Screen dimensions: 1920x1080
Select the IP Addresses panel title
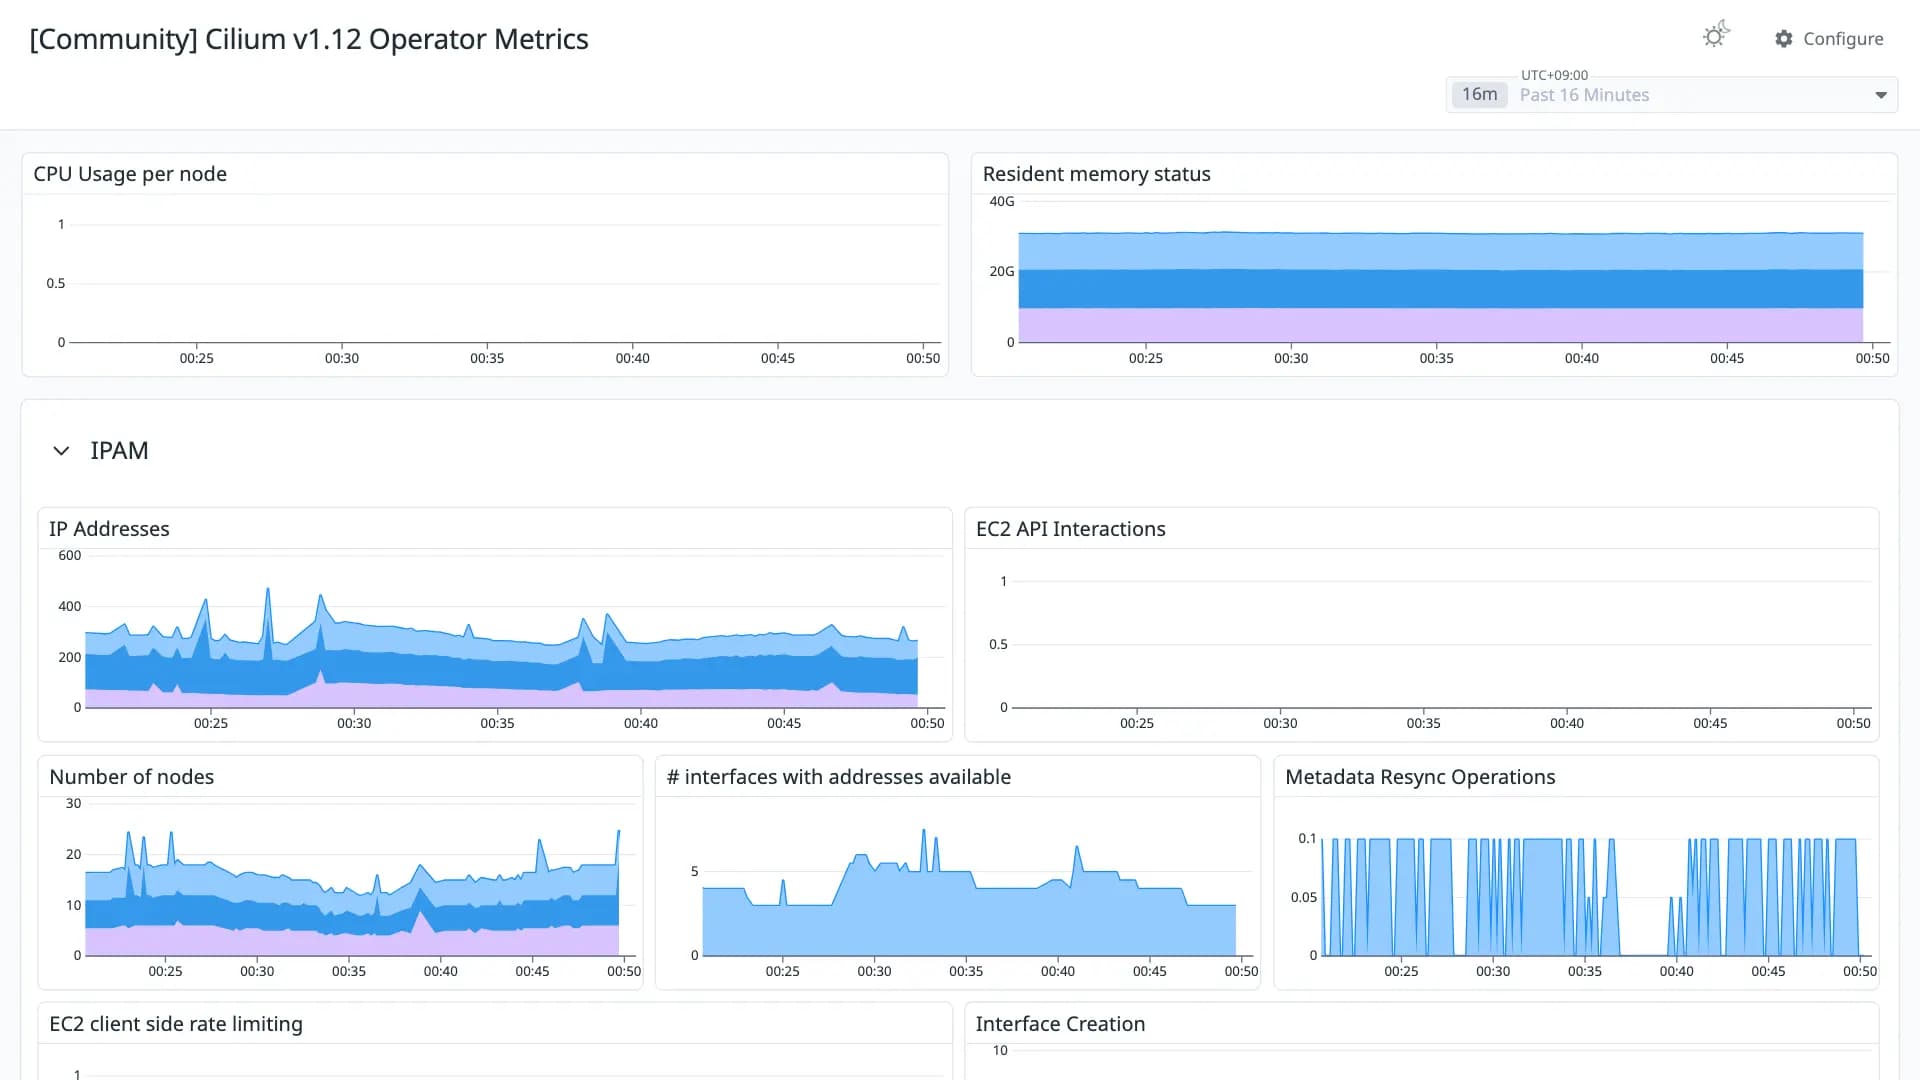[109, 529]
